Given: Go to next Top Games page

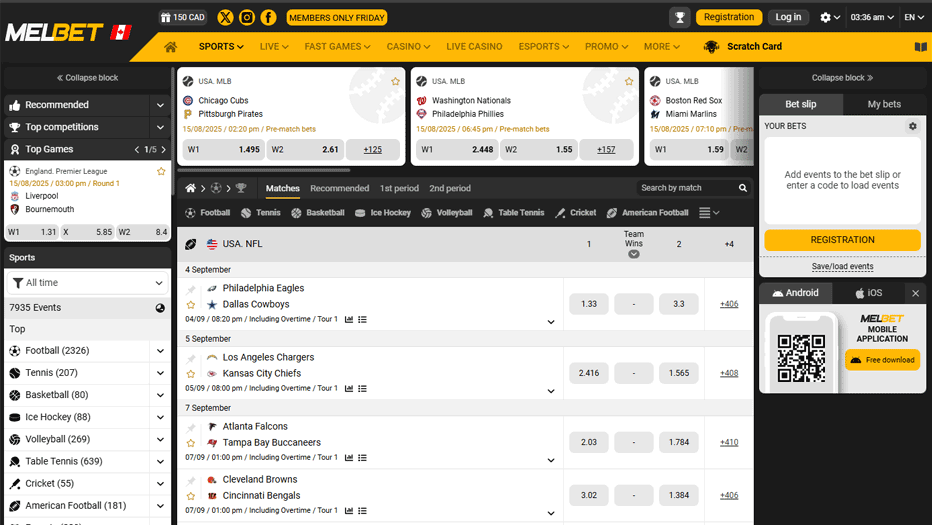Looking at the screenshot, I should coord(163,149).
